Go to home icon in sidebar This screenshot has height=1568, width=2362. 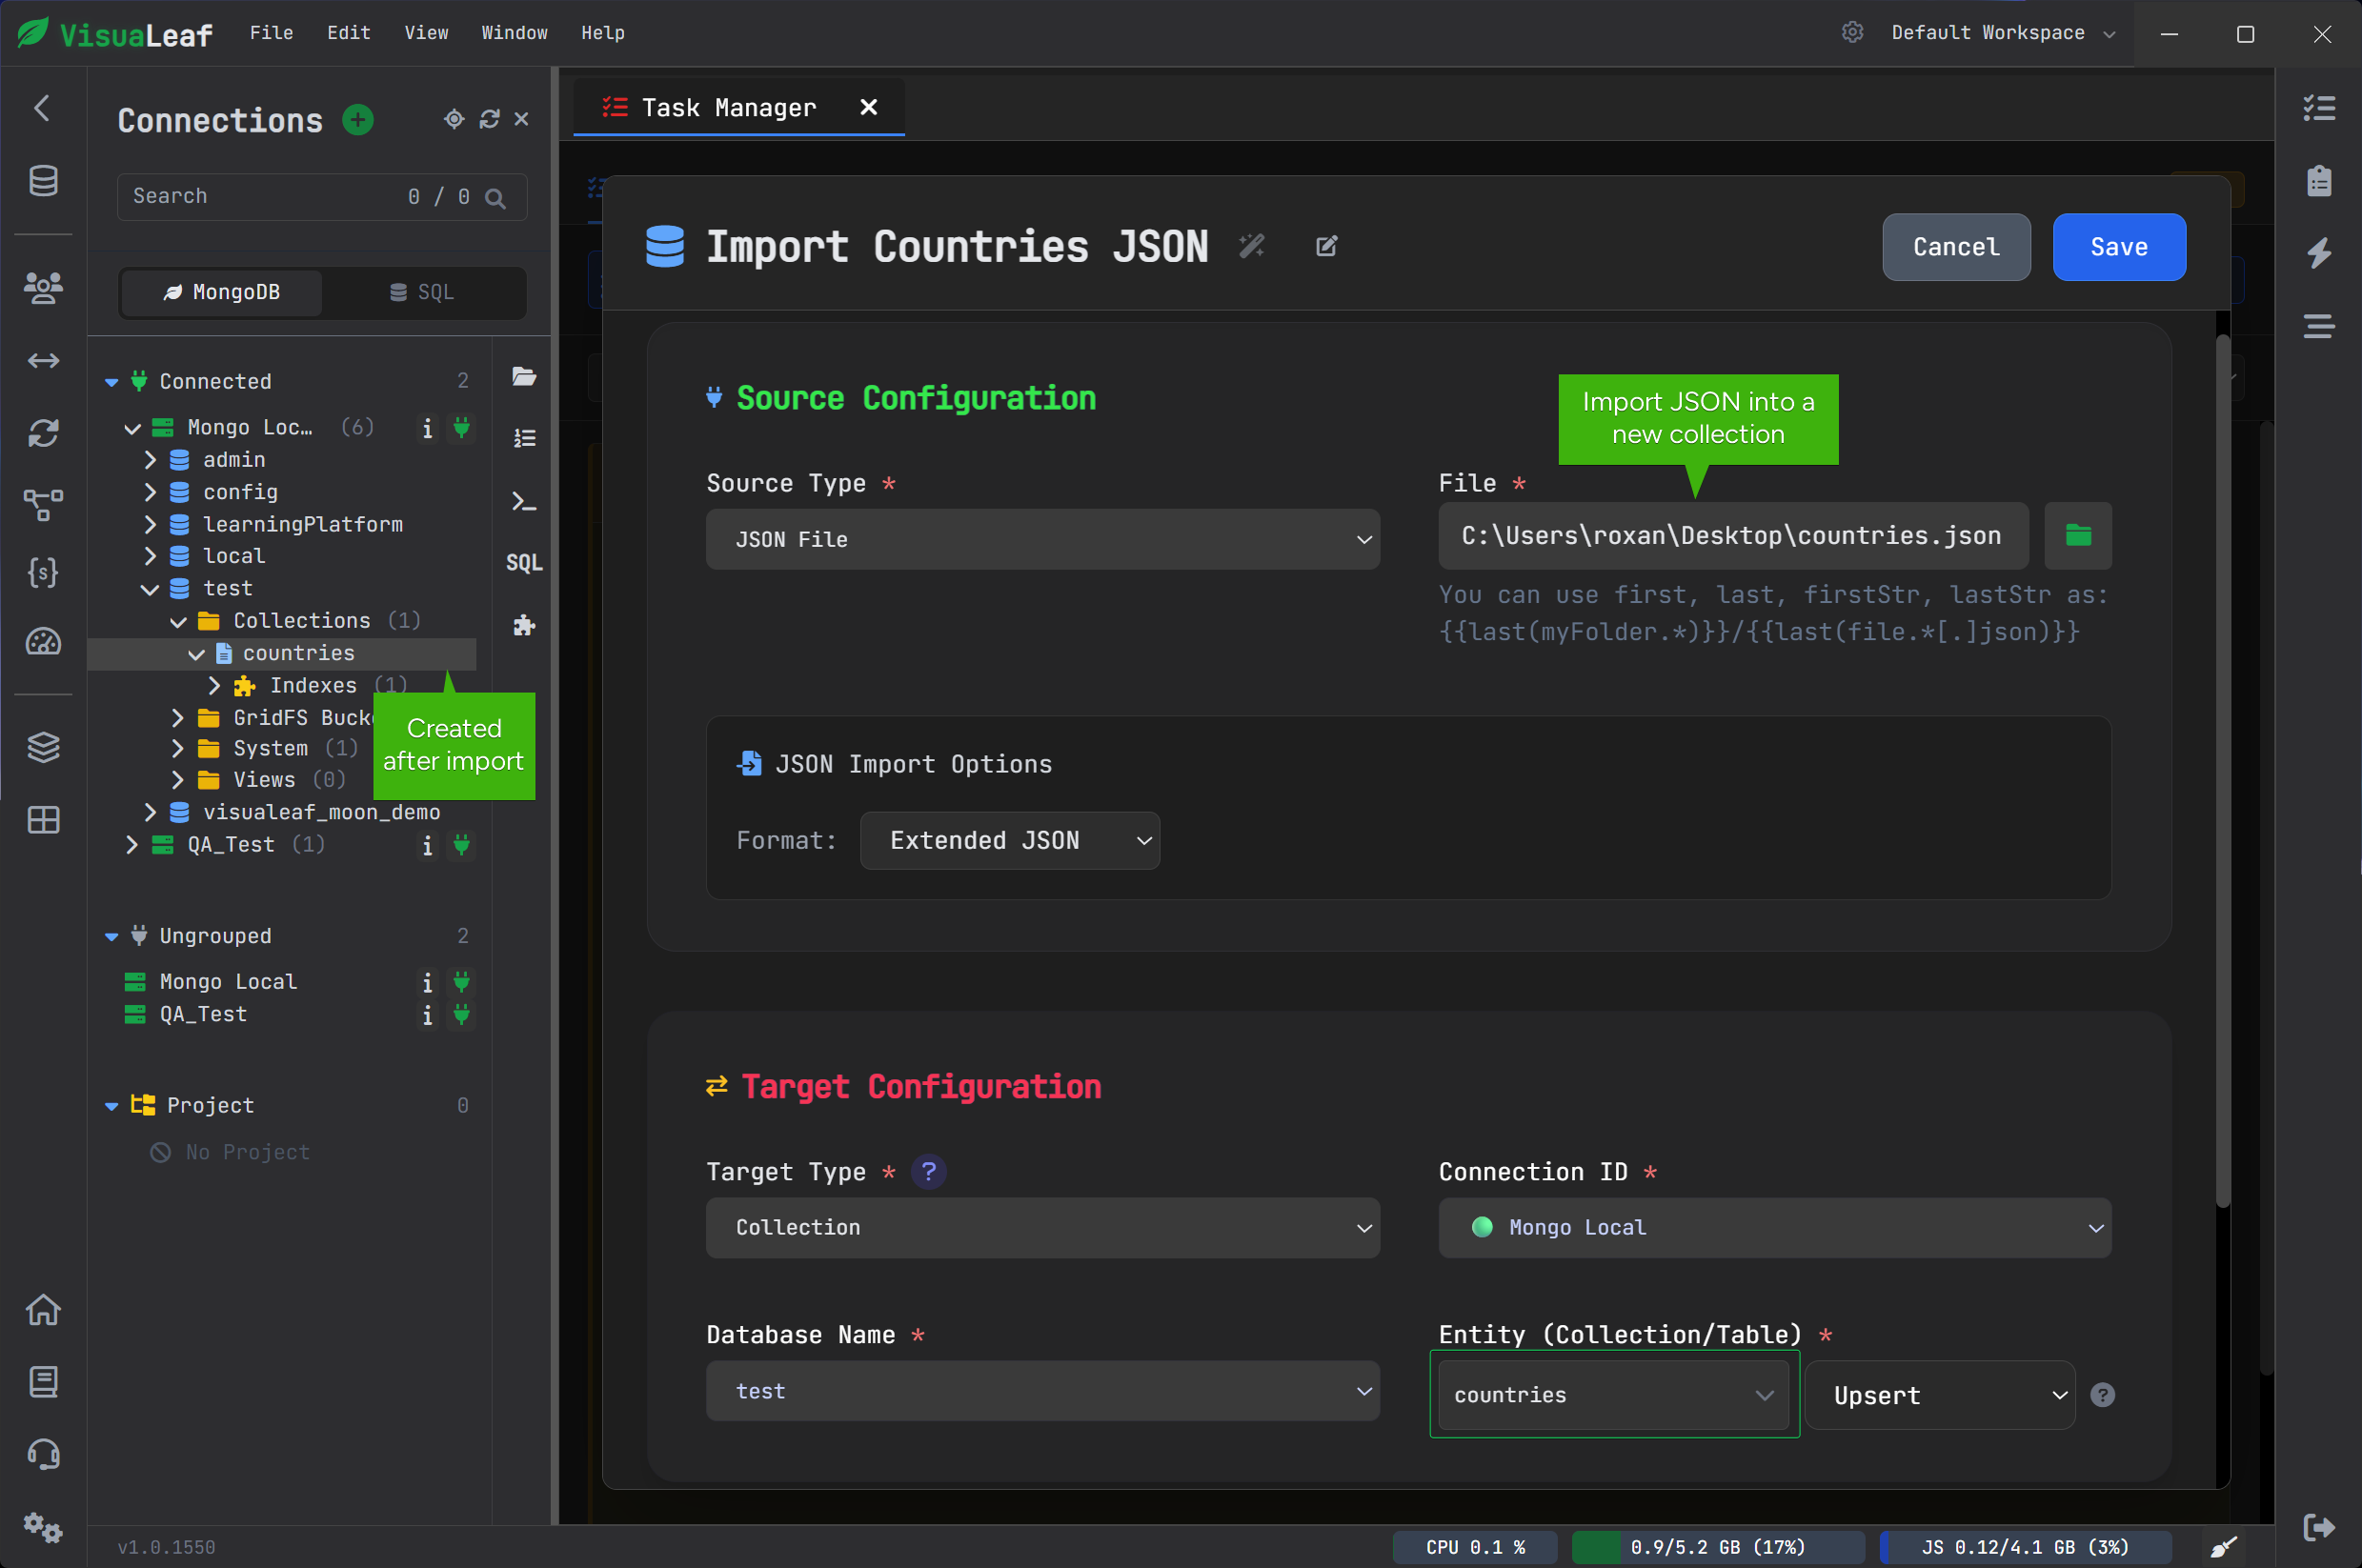pos(43,1310)
